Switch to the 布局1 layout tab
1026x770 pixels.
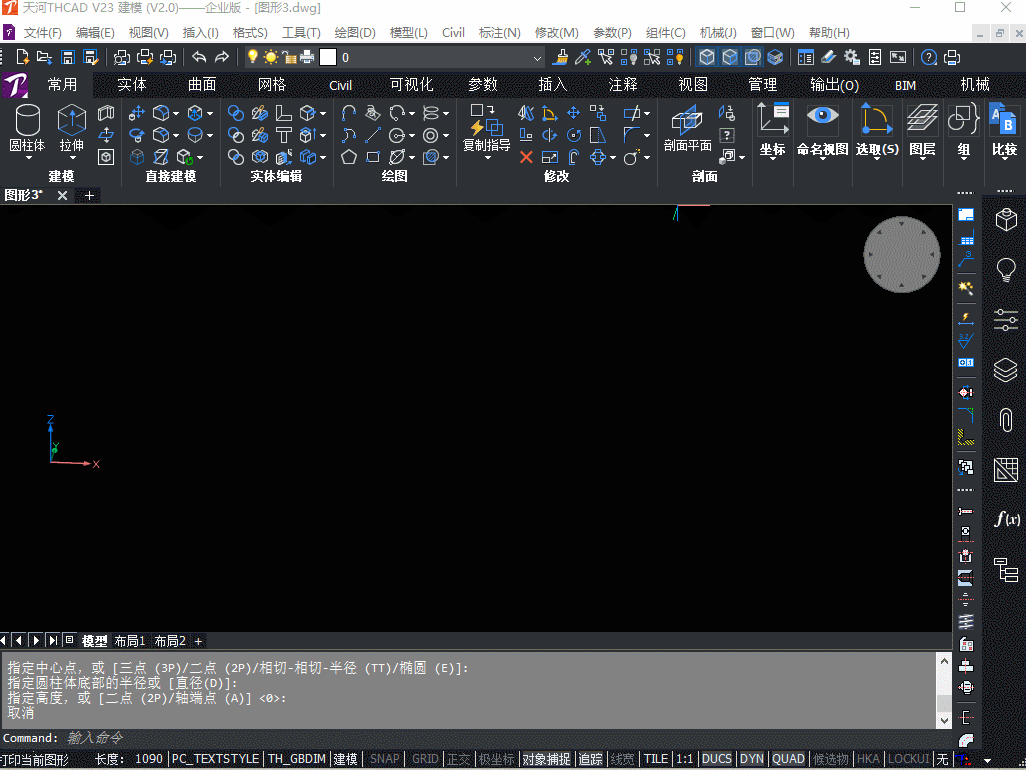point(129,640)
